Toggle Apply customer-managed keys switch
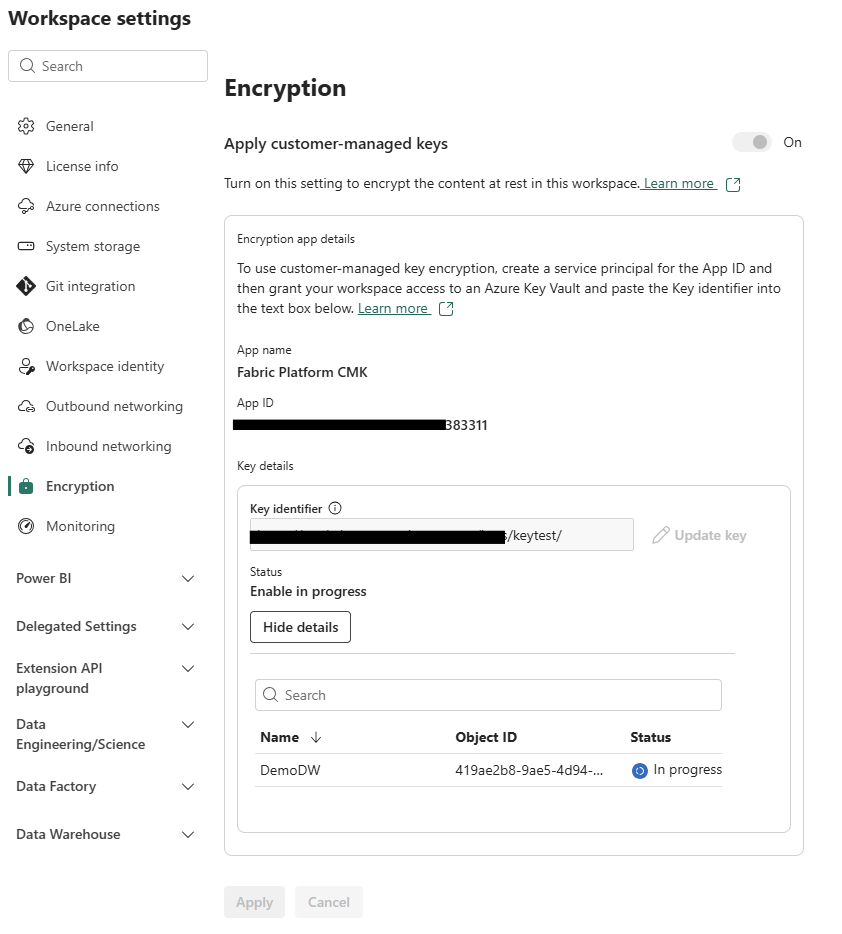Image resolution: width=842 pixels, height=934 pixels. coord(752,142)
